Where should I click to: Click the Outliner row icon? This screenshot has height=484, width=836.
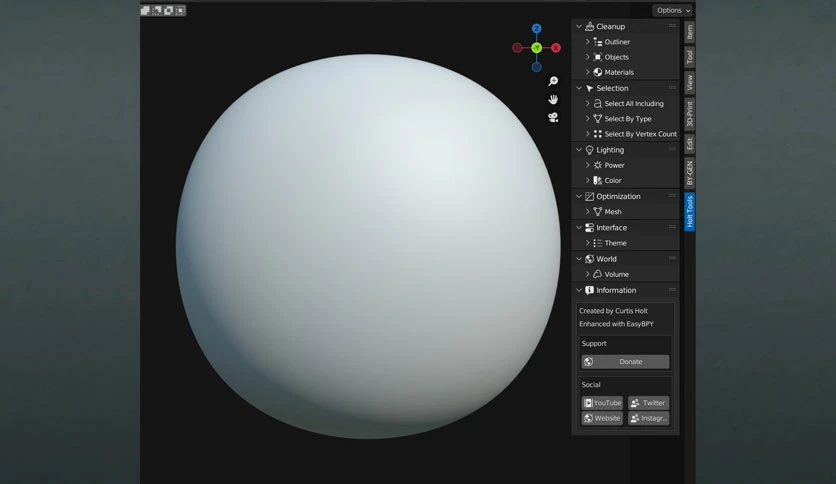(x=598, y=42)
